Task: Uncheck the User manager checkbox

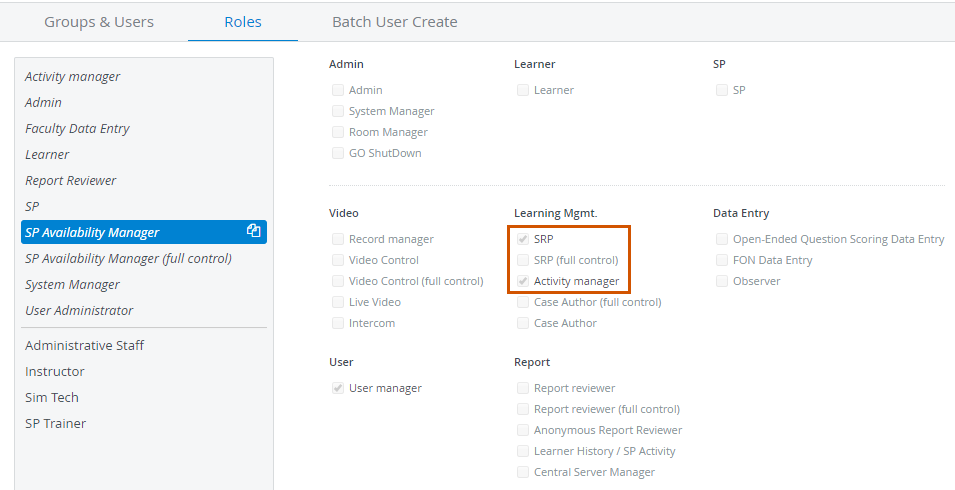Action: 337,388
